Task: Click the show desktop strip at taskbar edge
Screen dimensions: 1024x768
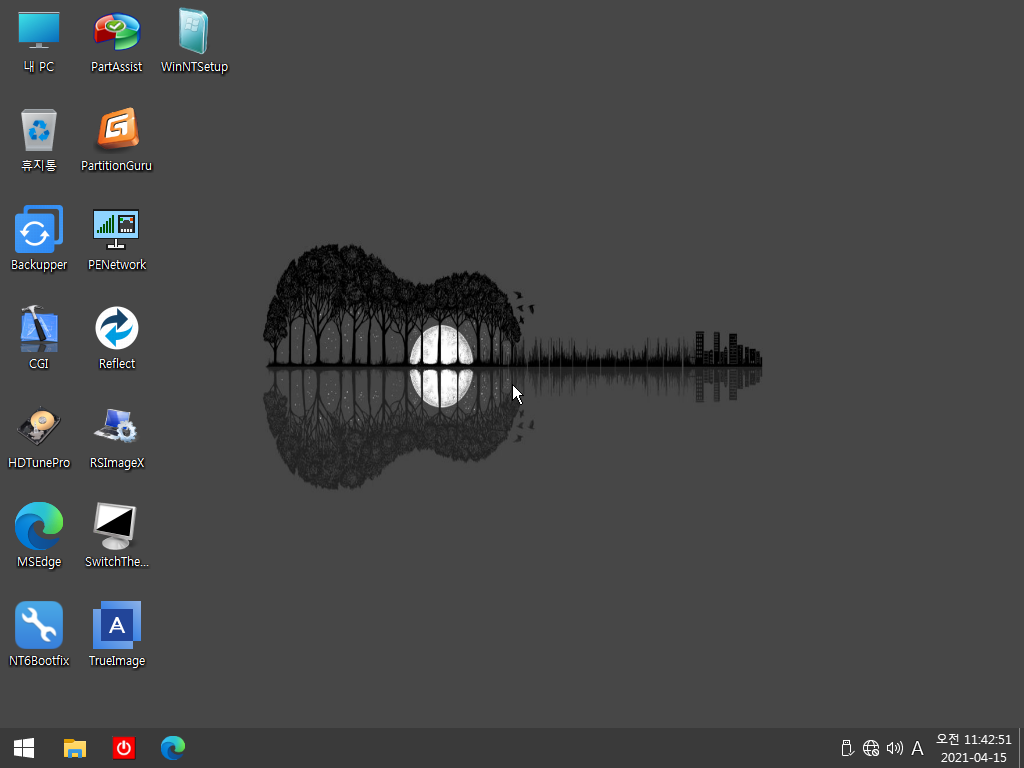Action: (x=1021, y=748)
